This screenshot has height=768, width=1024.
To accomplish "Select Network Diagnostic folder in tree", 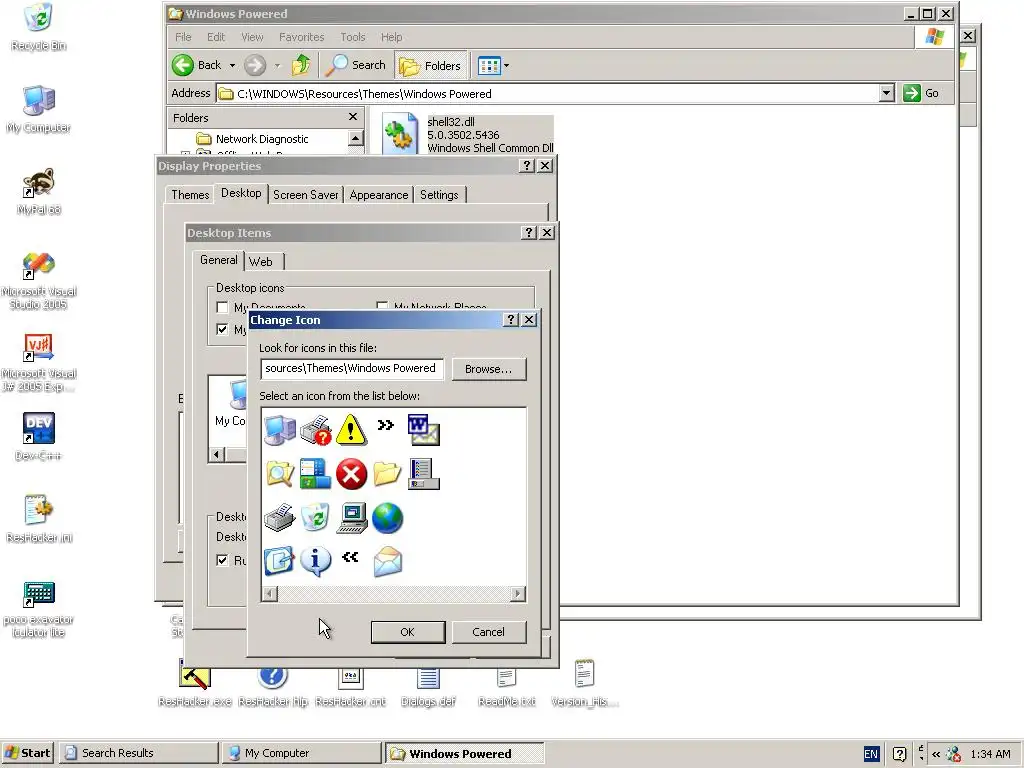I will [262, 139].
